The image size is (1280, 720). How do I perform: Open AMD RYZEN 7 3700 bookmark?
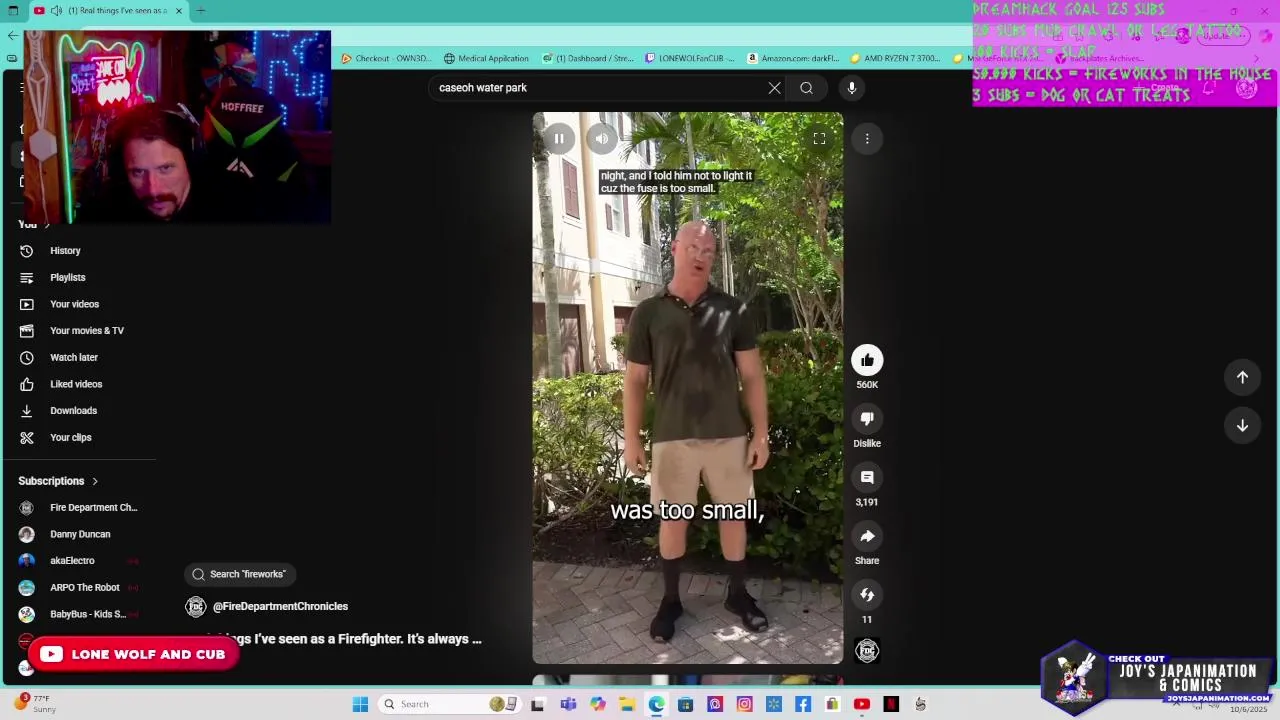point(895,58)
